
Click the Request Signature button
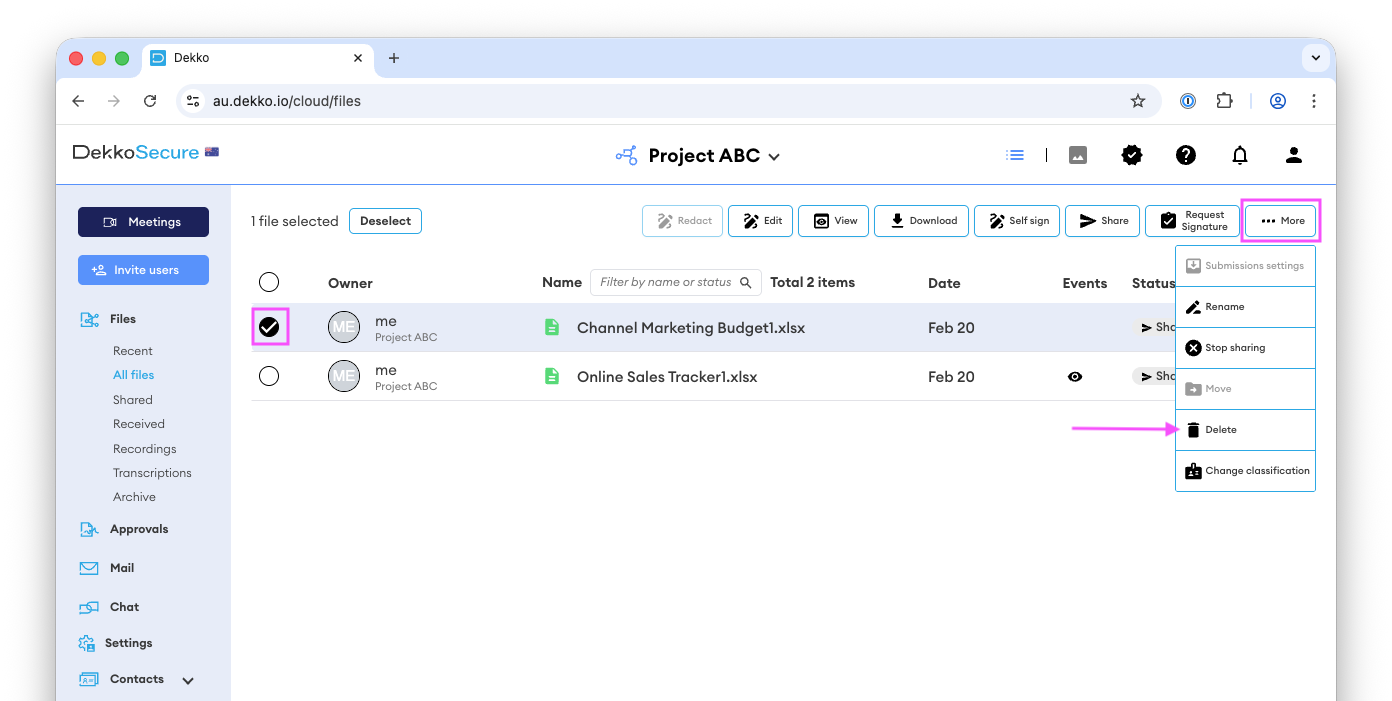click(x=1192, y=221)
